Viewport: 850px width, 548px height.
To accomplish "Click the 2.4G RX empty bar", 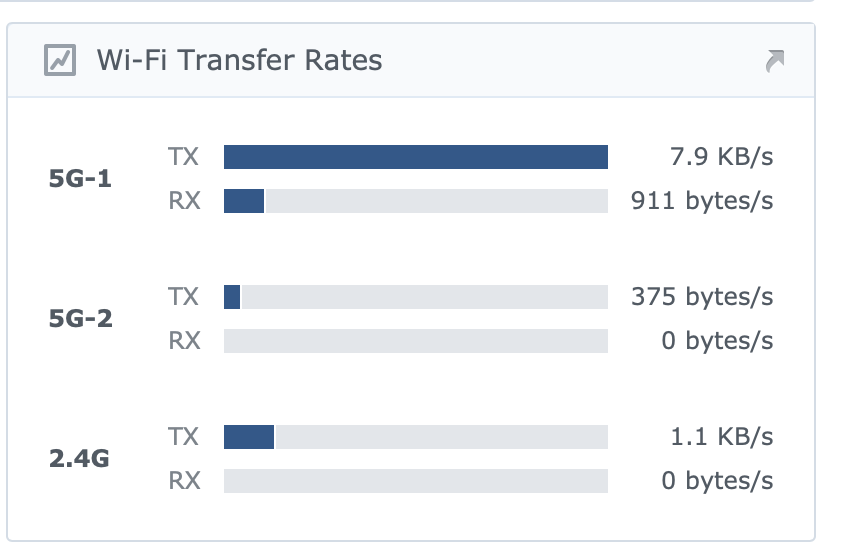I will [416, 481].
